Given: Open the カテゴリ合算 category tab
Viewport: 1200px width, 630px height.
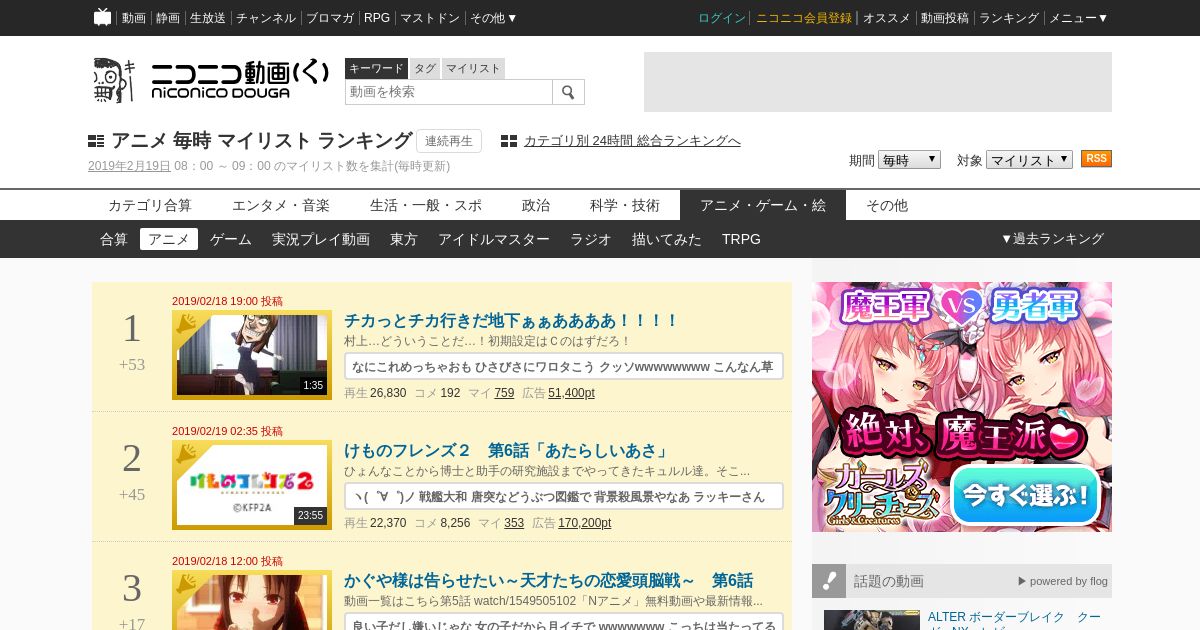Looking at the screenshot, I should pyautogui.click(x=150, y=205).
